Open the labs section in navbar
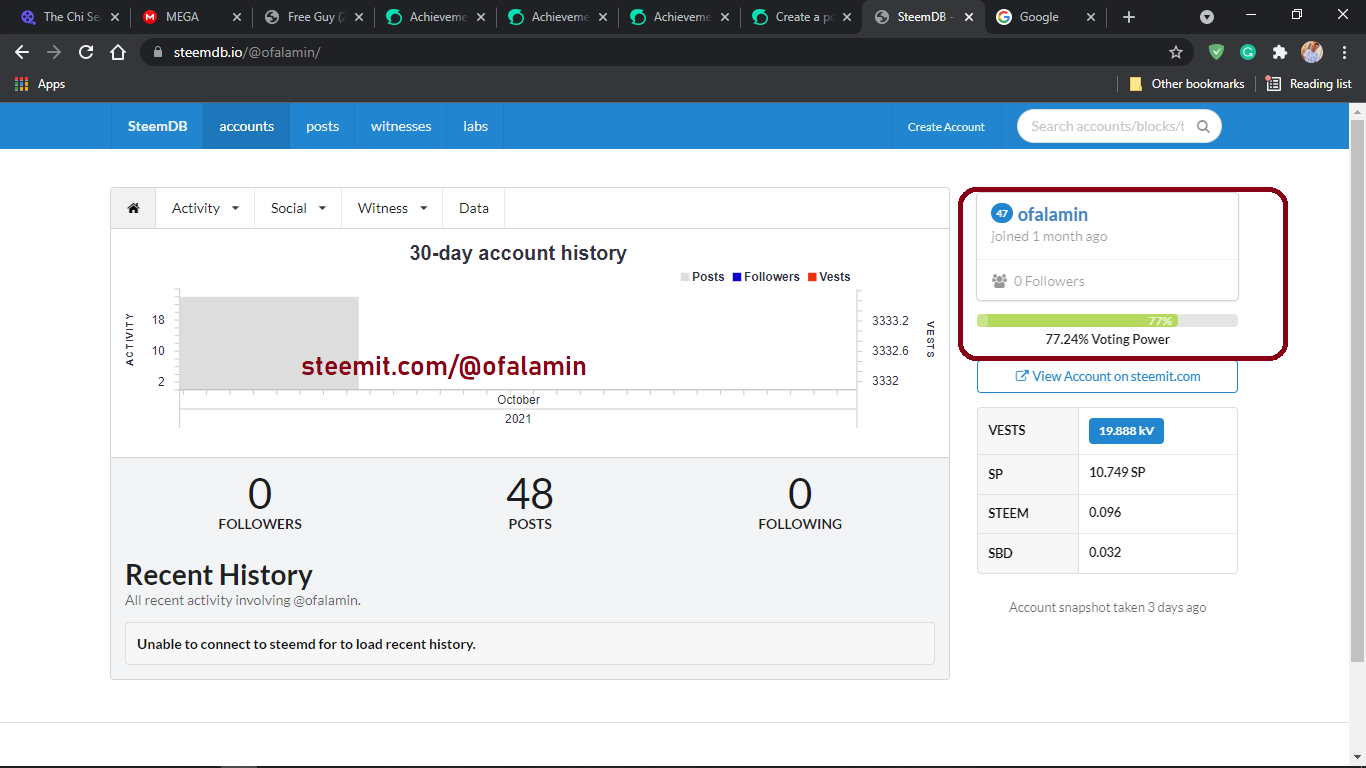The width and height of the screenshot is (1366, 768). pos(476,126)
